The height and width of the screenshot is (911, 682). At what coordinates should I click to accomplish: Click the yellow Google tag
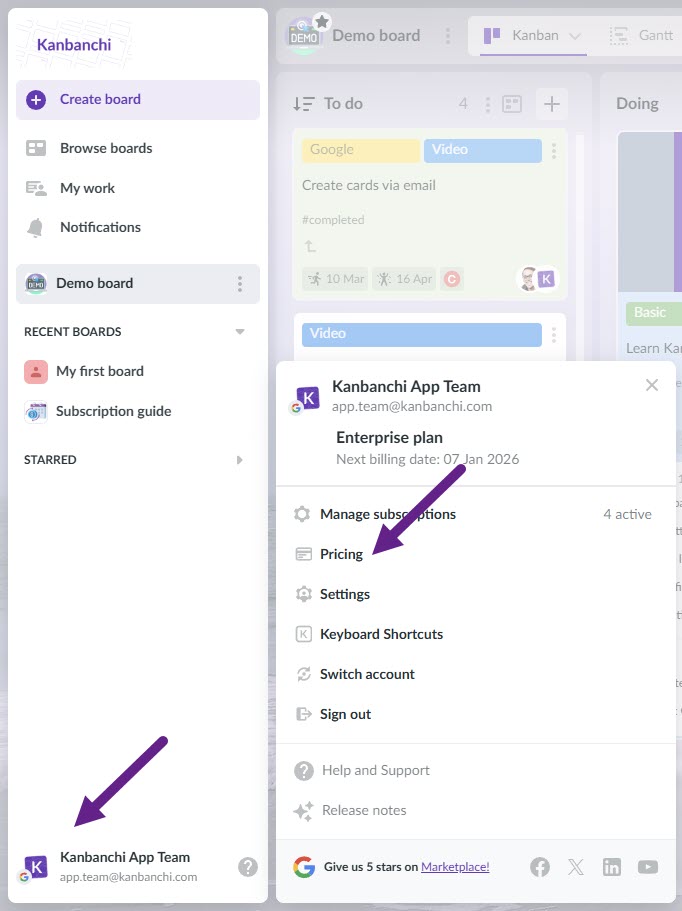pos(361,150)
